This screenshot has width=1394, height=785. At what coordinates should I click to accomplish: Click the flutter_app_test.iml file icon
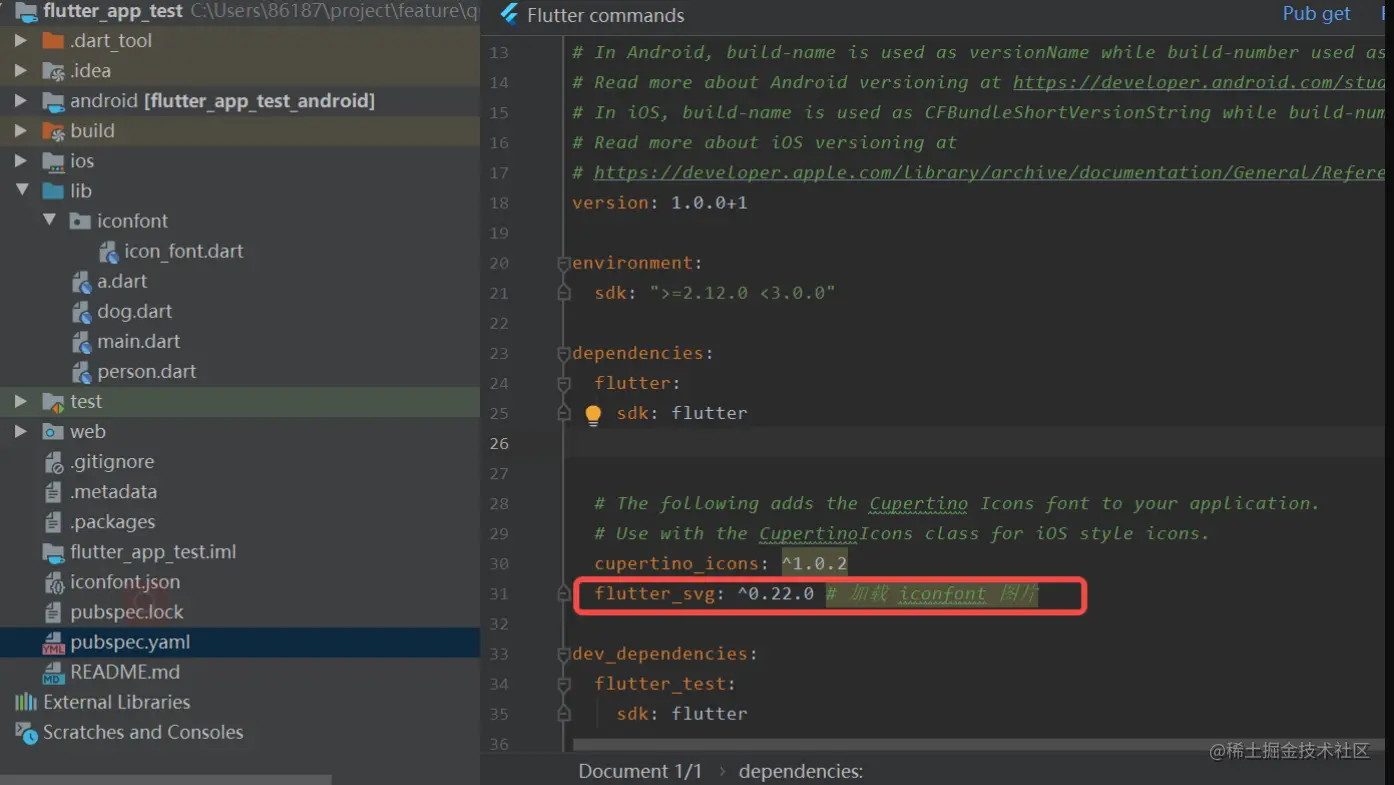pyautogui.click(x=54, y=552)
